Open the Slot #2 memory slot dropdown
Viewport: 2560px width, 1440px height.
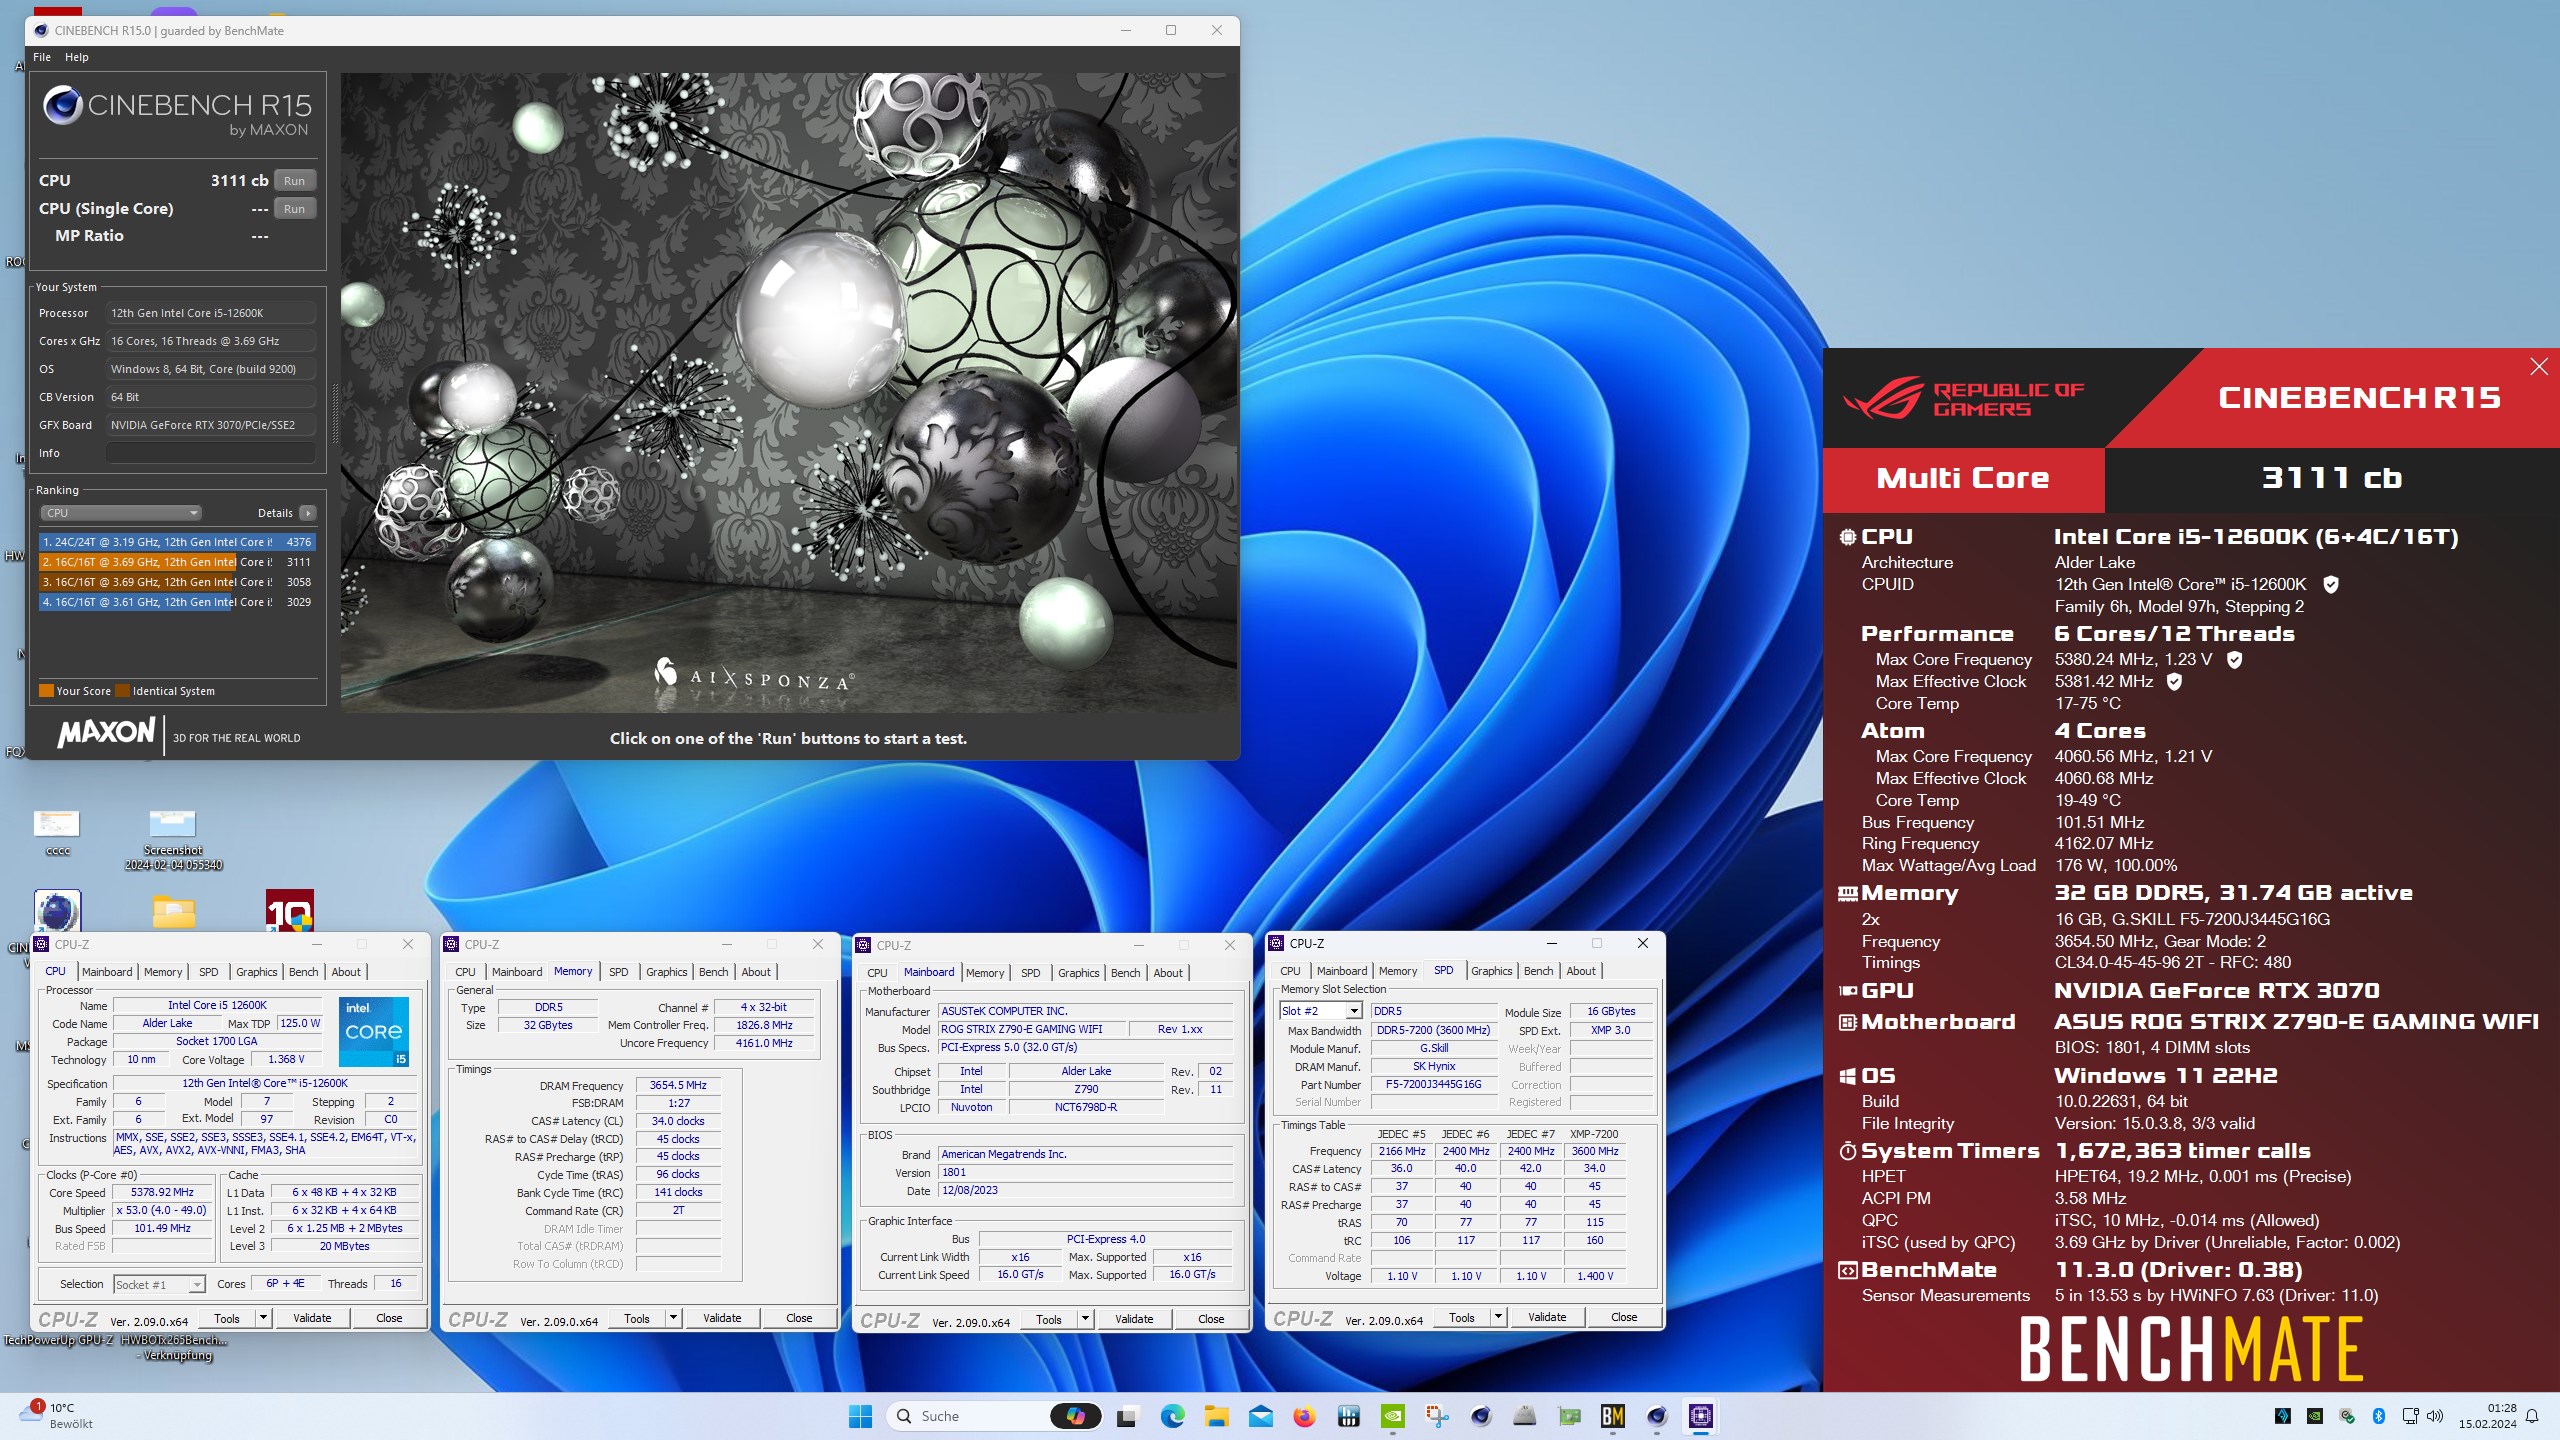(1320, 1011)
